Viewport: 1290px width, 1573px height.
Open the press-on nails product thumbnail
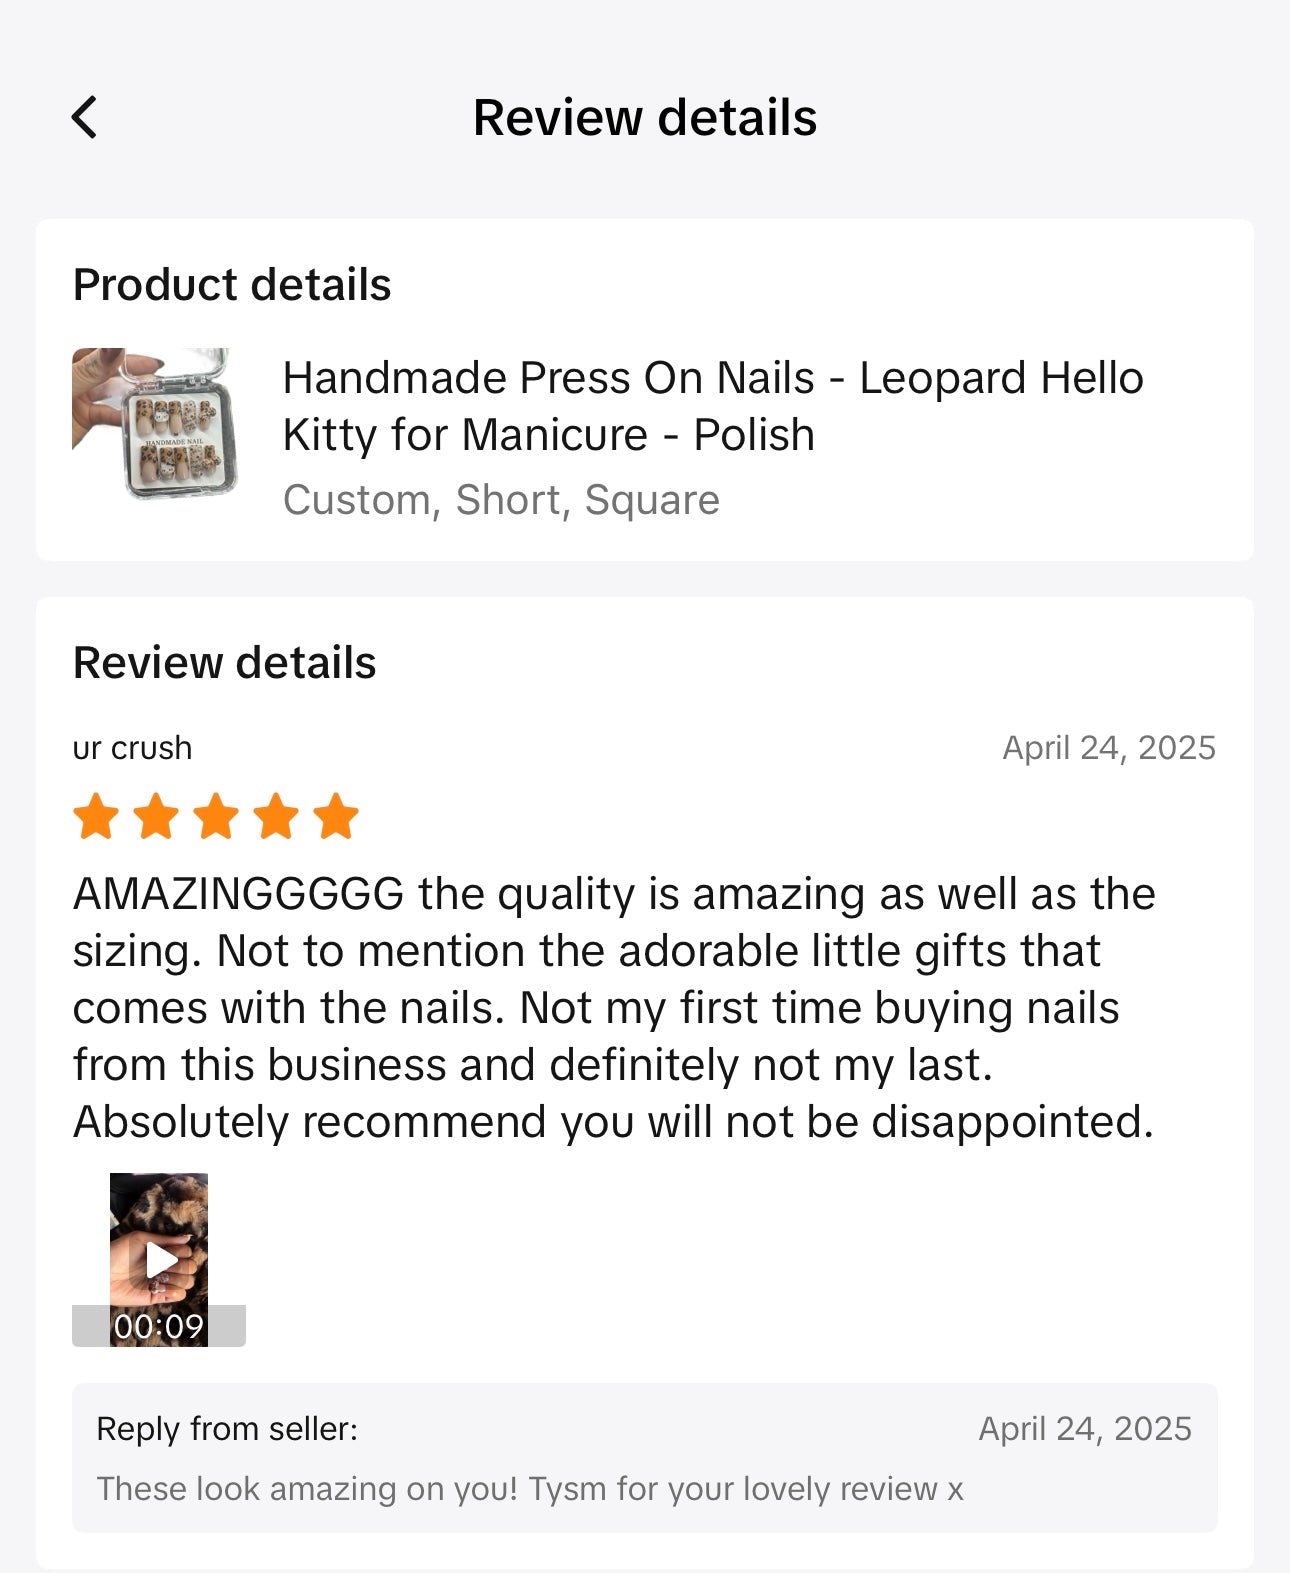[x=154, y=423]
